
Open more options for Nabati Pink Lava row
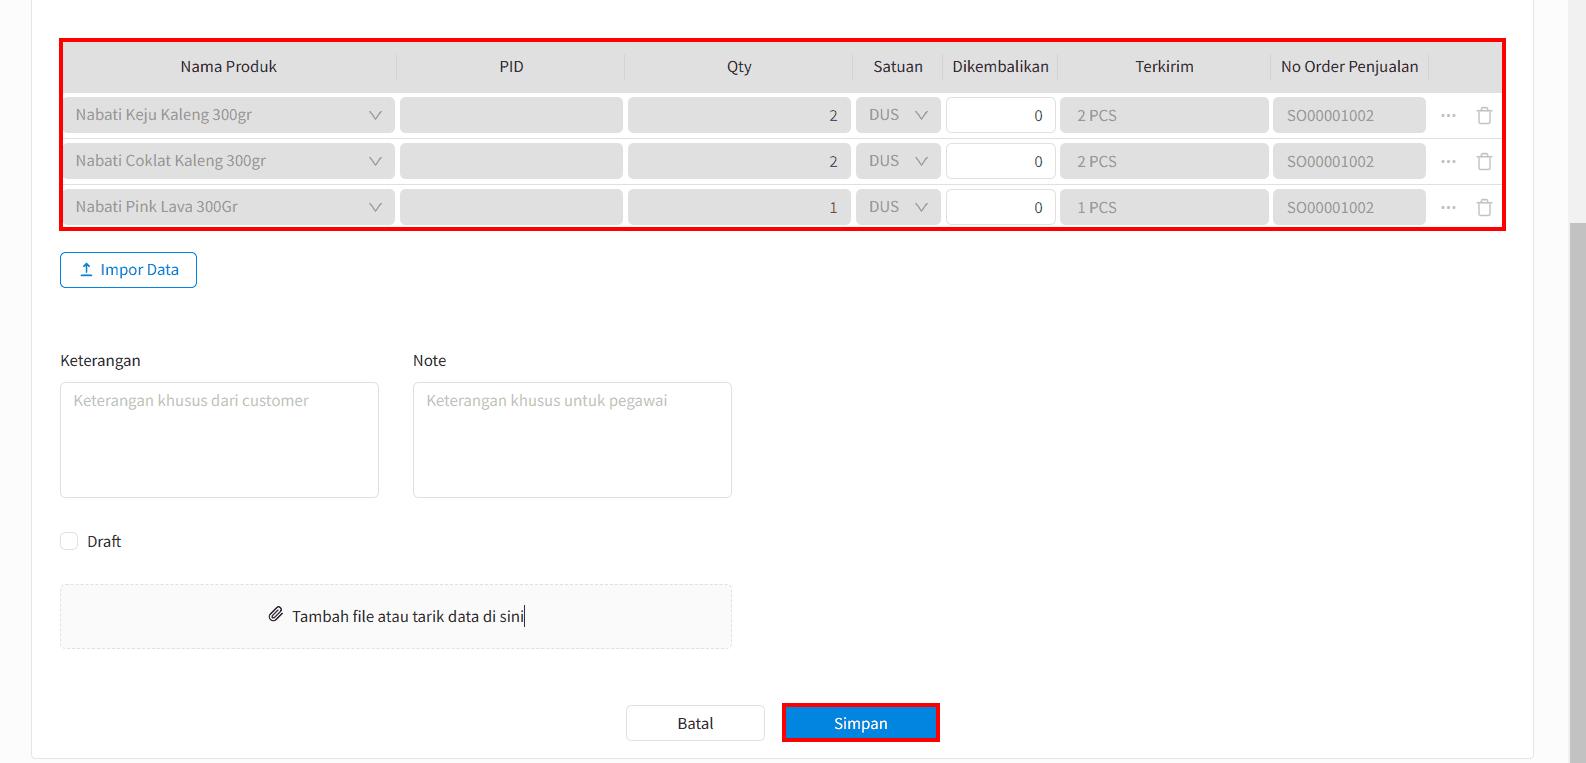click(1448, 208)
